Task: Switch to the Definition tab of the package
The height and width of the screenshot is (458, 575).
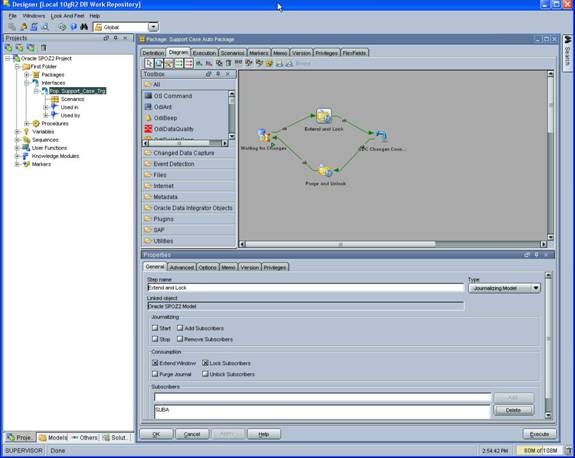Action: tap(153, 53)
